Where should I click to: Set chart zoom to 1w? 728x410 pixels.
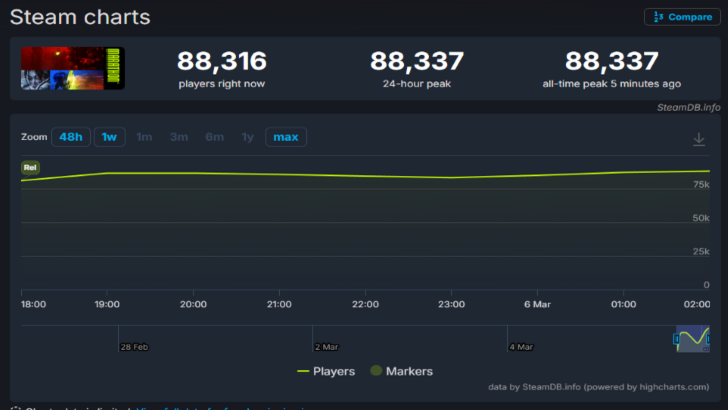[109, 137]
